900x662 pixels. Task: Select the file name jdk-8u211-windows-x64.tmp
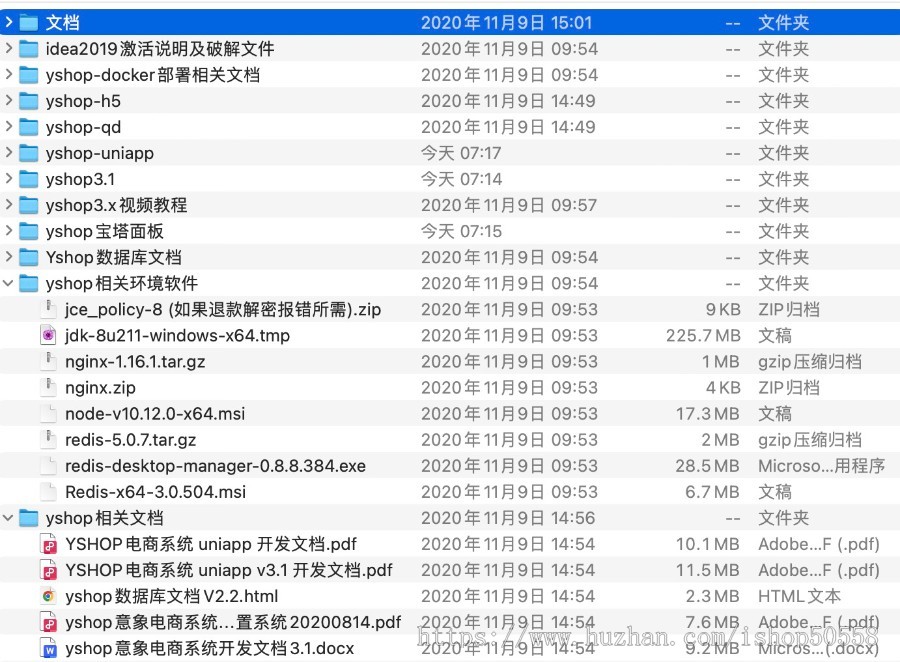[x=177, y=335]
